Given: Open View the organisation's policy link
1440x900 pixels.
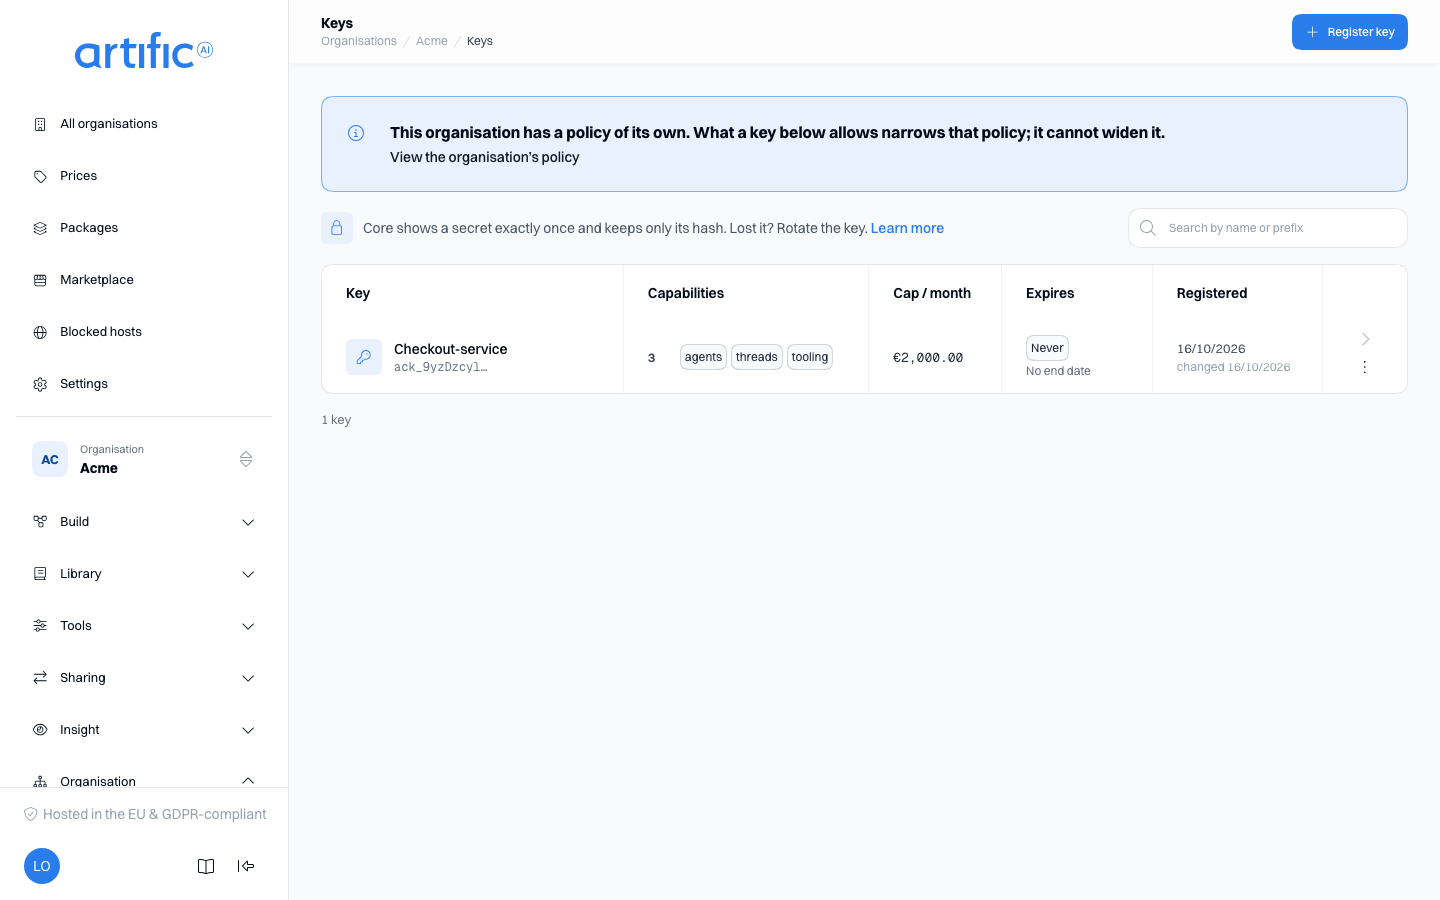Looking at the screenshot, I should tap(484, 157).
